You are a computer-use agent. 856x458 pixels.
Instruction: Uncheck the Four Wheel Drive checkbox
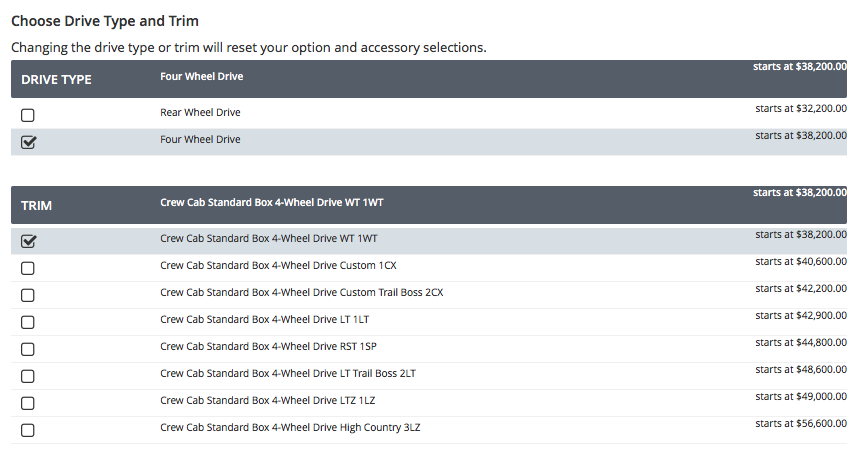pyautogui.click(x=28, y=142)
